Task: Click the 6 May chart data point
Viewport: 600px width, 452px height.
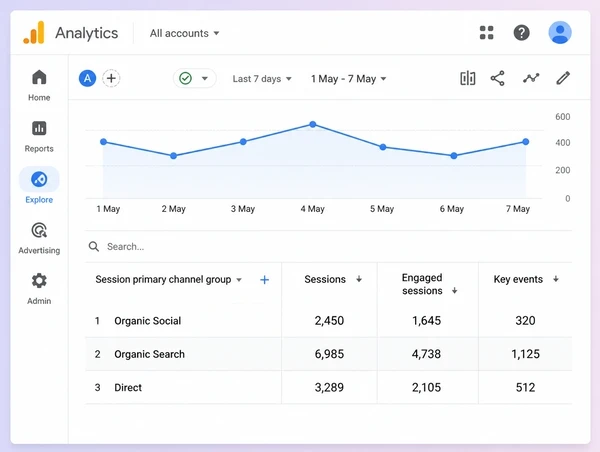Action: [x=453, y=156]
